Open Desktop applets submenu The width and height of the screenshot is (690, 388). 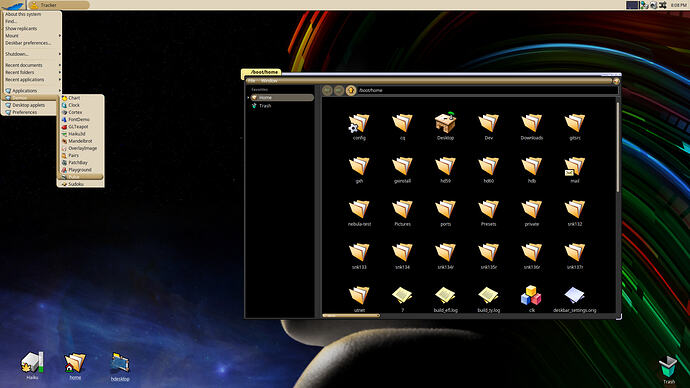coord(30,105)
